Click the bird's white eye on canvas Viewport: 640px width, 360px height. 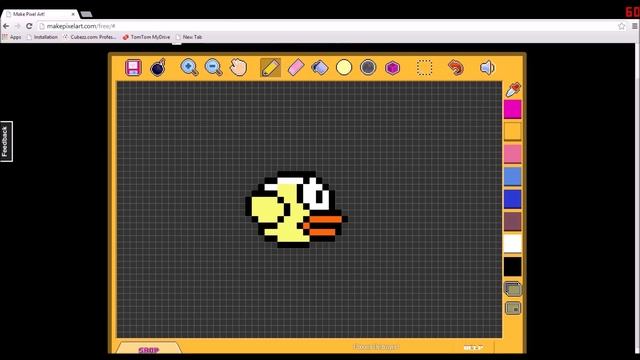[x=317, y=193]
